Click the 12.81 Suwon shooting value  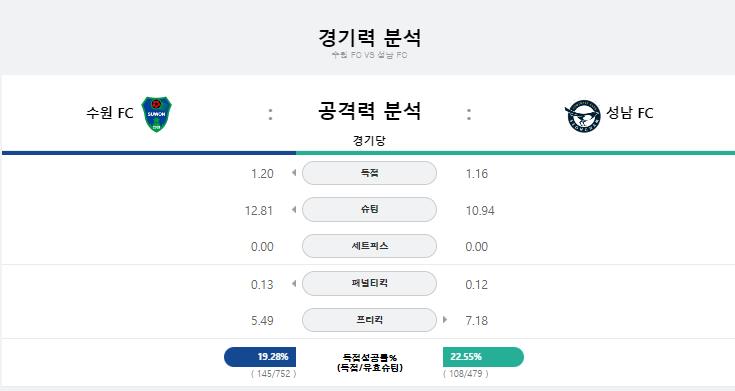259,211
